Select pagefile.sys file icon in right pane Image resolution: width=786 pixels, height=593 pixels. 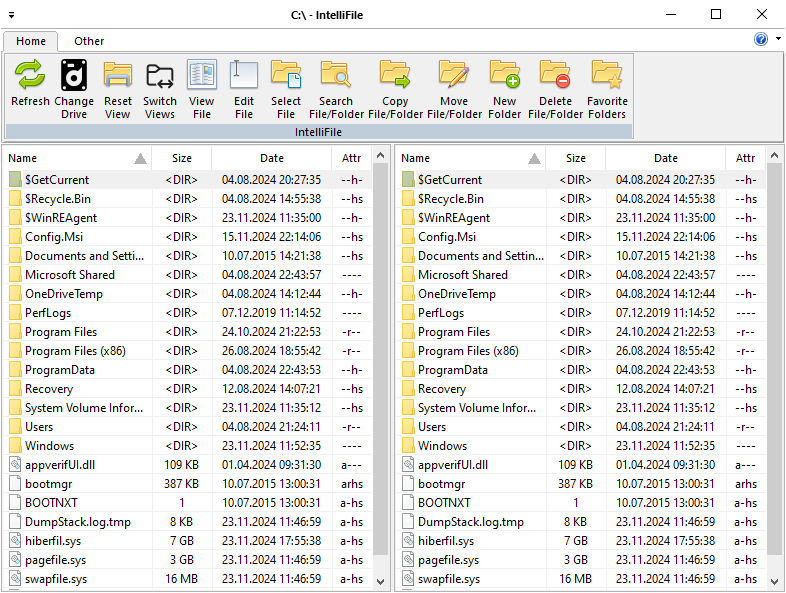[x=408, y=560]
